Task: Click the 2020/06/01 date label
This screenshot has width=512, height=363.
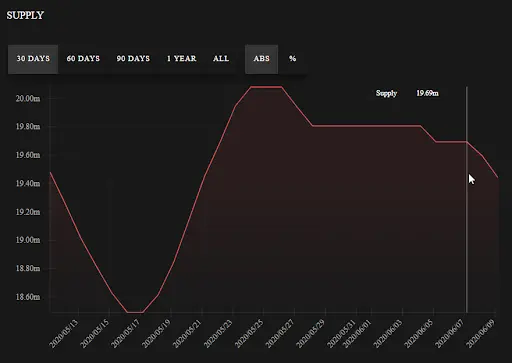Action: 357,333
